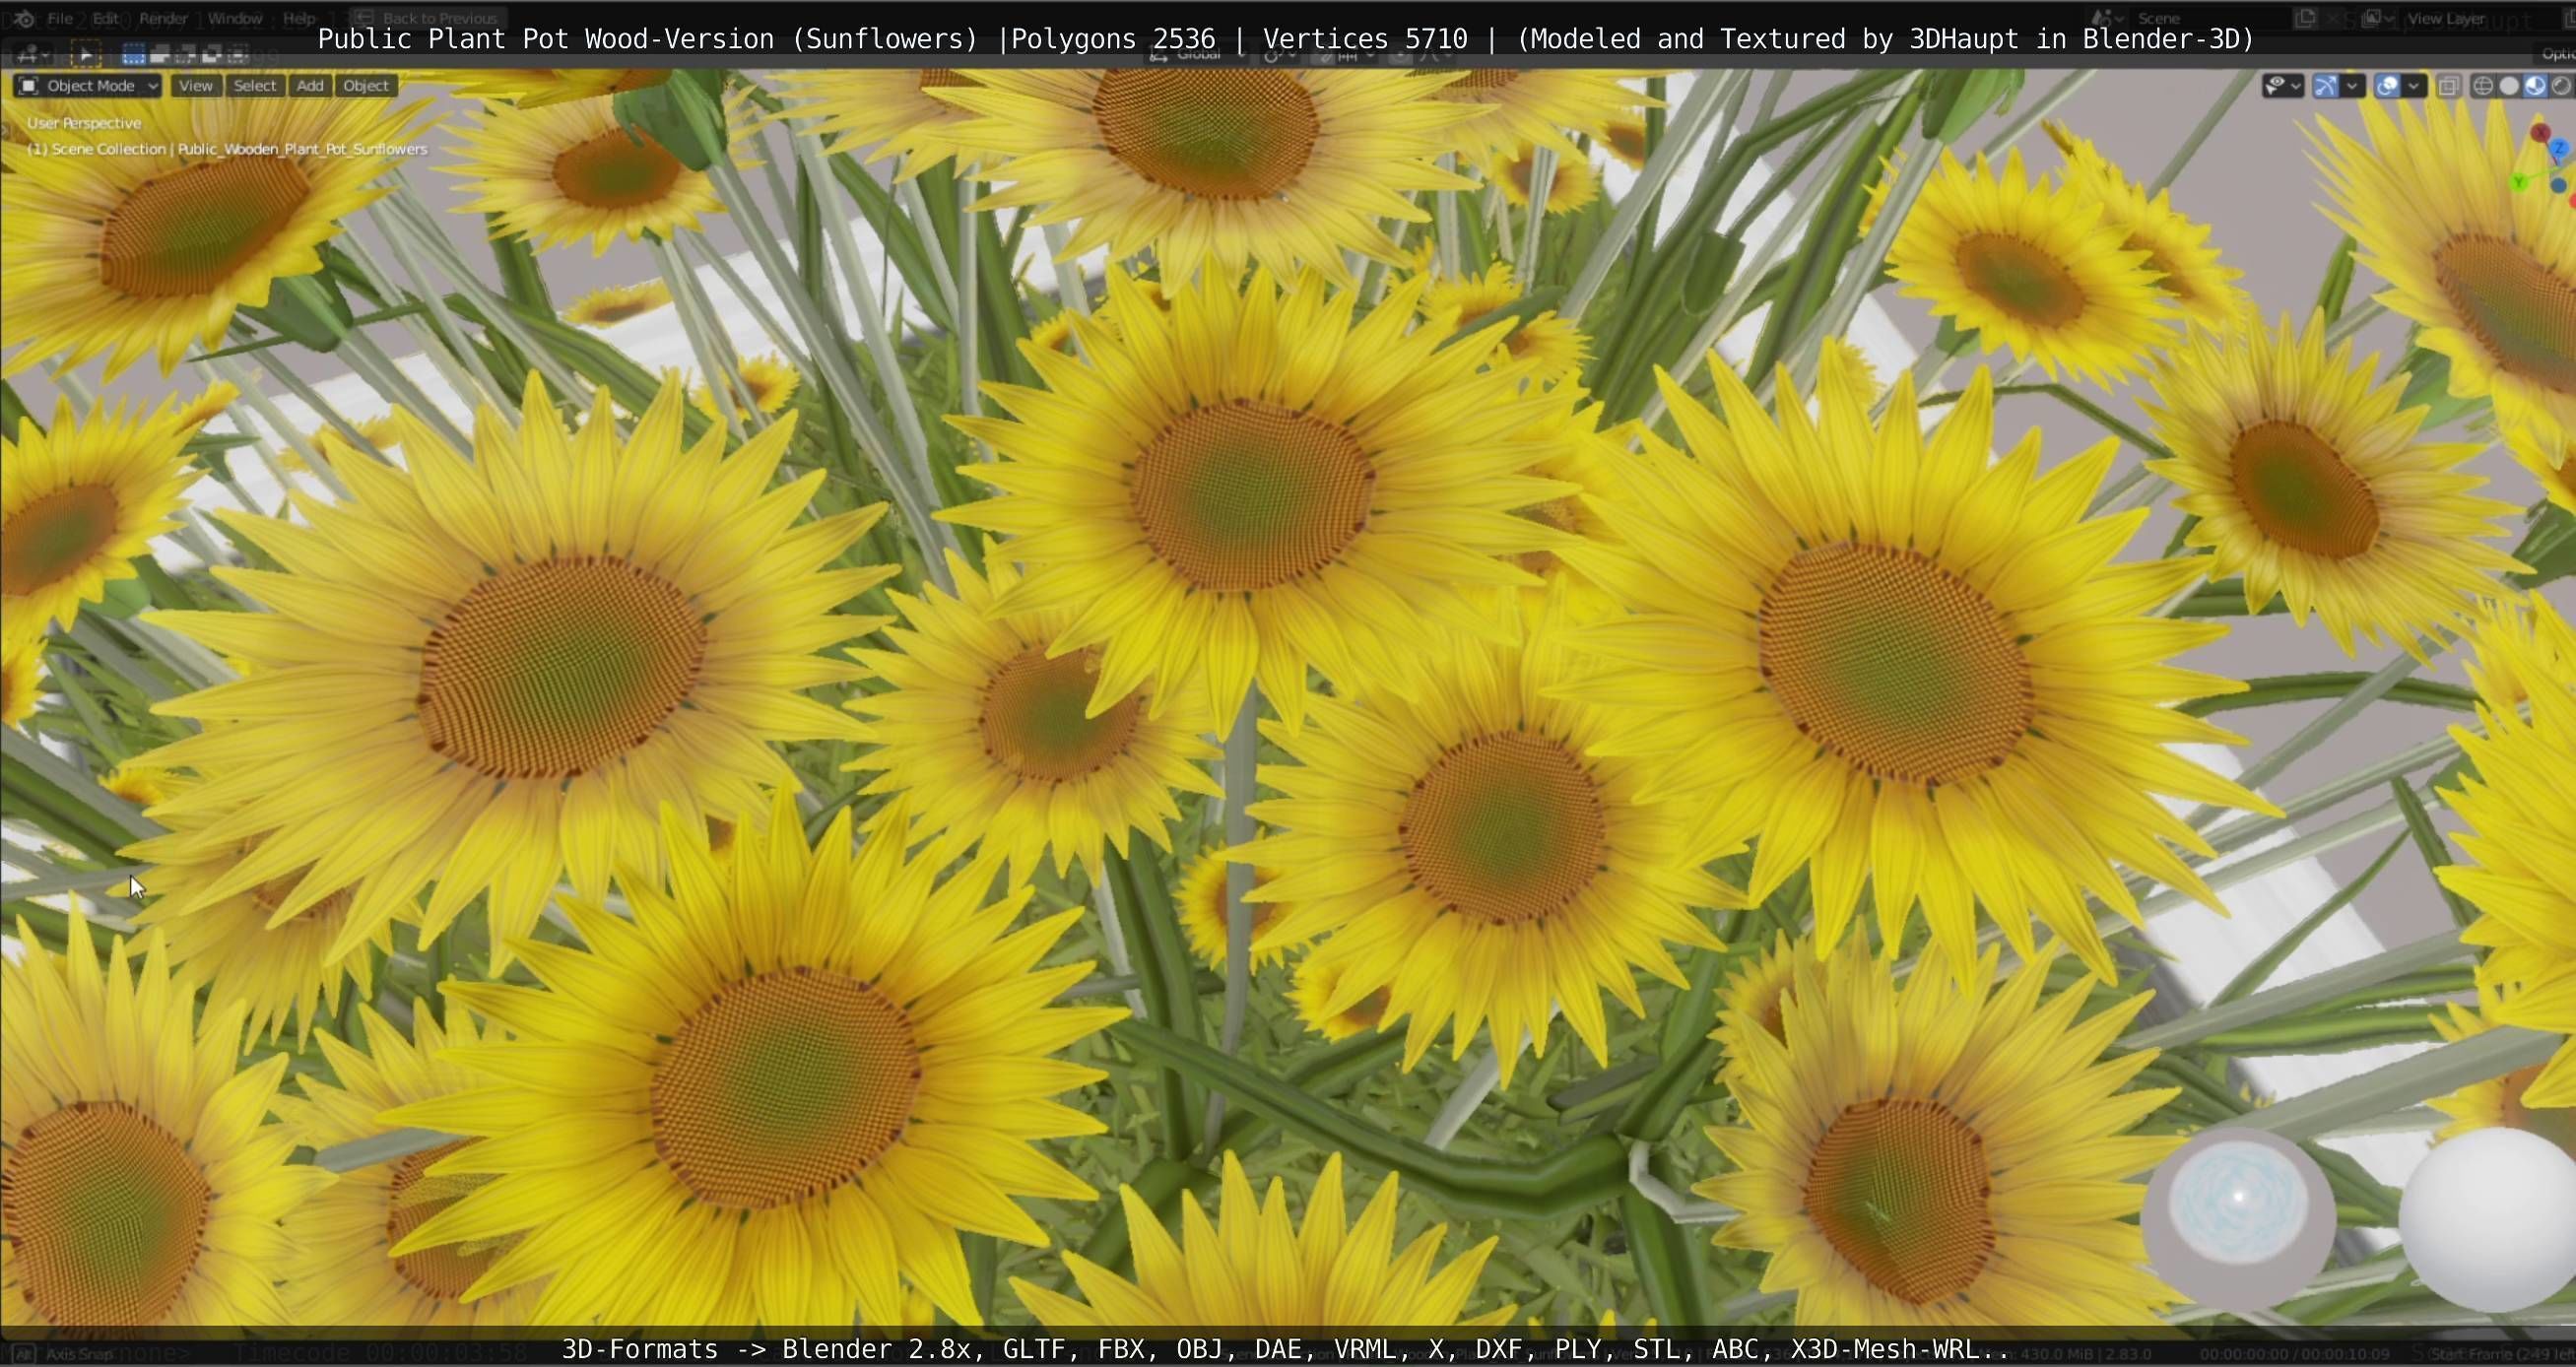The width and height of the screenshot is (2576, 1367).
Task: Set selection mode to subtract
Action: coord(186,54)
